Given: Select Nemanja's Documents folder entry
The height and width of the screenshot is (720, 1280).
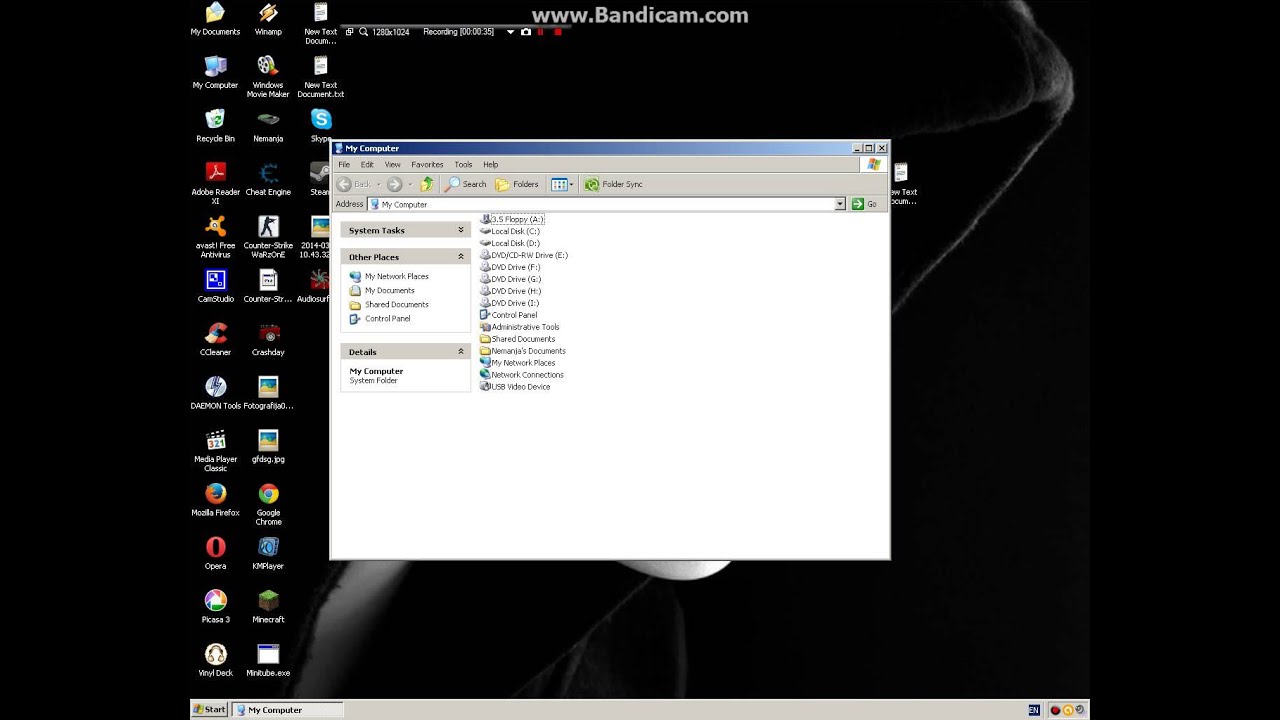Looking at the screenshot, I should (x=523, y=351).
